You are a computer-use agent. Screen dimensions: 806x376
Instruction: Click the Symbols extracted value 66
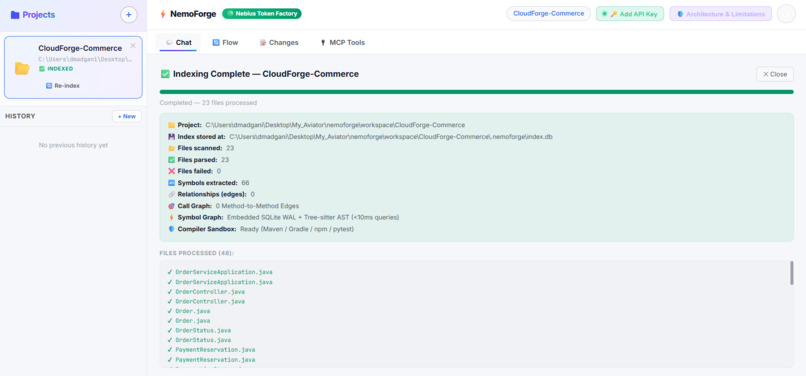click(x=245, y=183)
